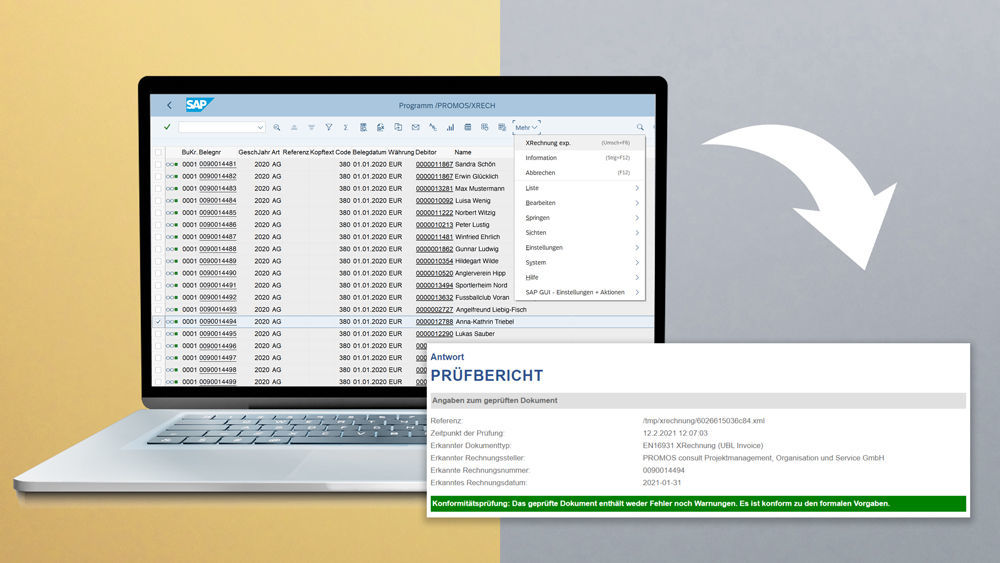Click the sum total sigma icon

[x=345, y=128]
